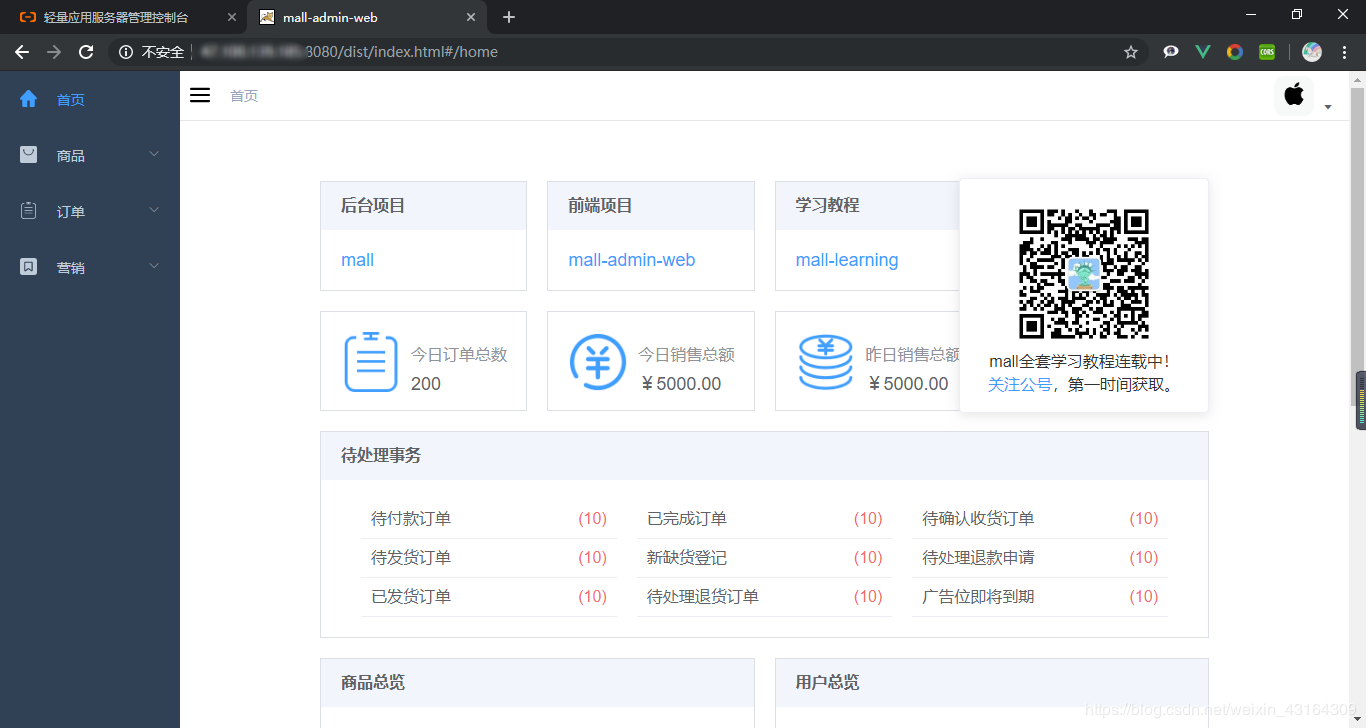Select 首页 in the sidebar menu
The image size is (1366, 728).
coord(90,99)
